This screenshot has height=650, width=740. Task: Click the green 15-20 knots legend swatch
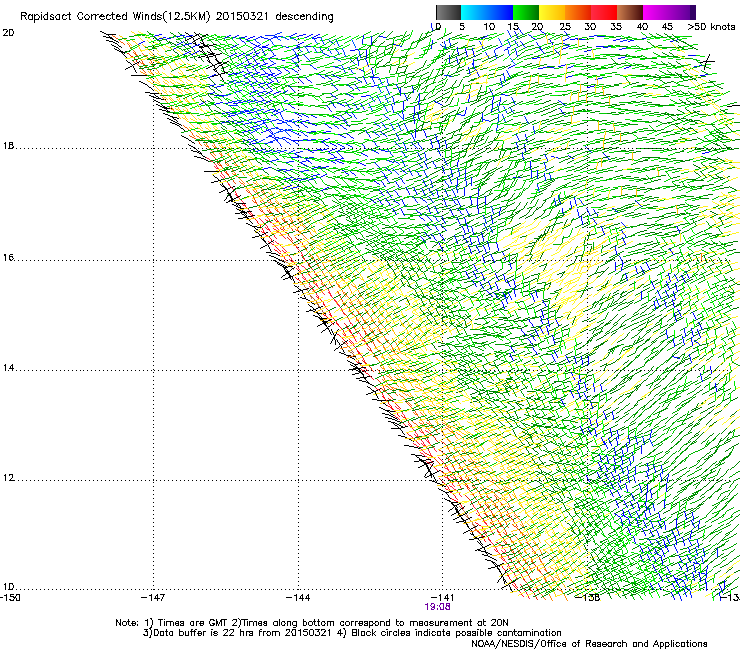click(526, 12)
